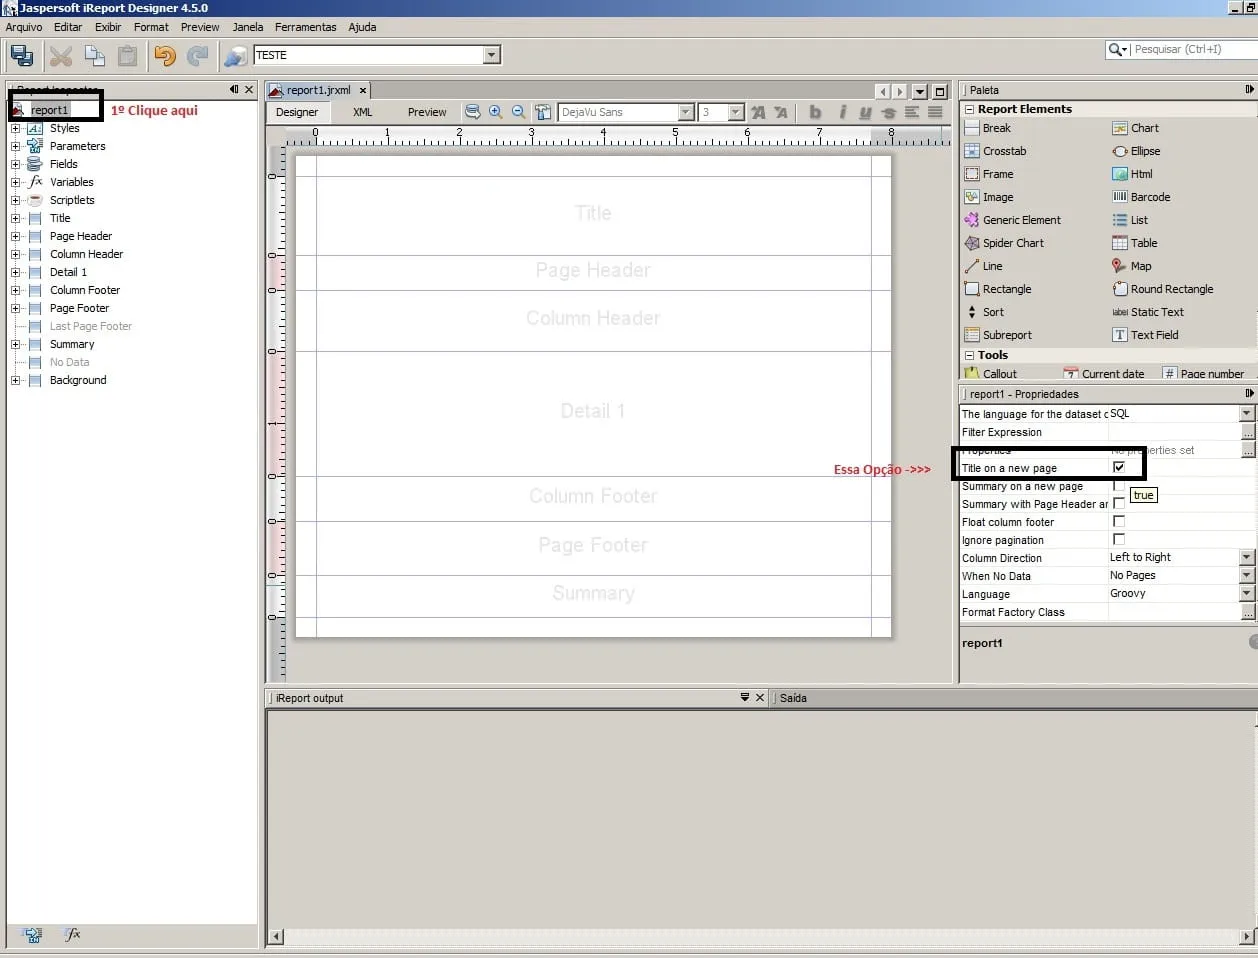Click the strikethrough formatting icon
Screen dimensions: 1258x958
pos(888,112)
